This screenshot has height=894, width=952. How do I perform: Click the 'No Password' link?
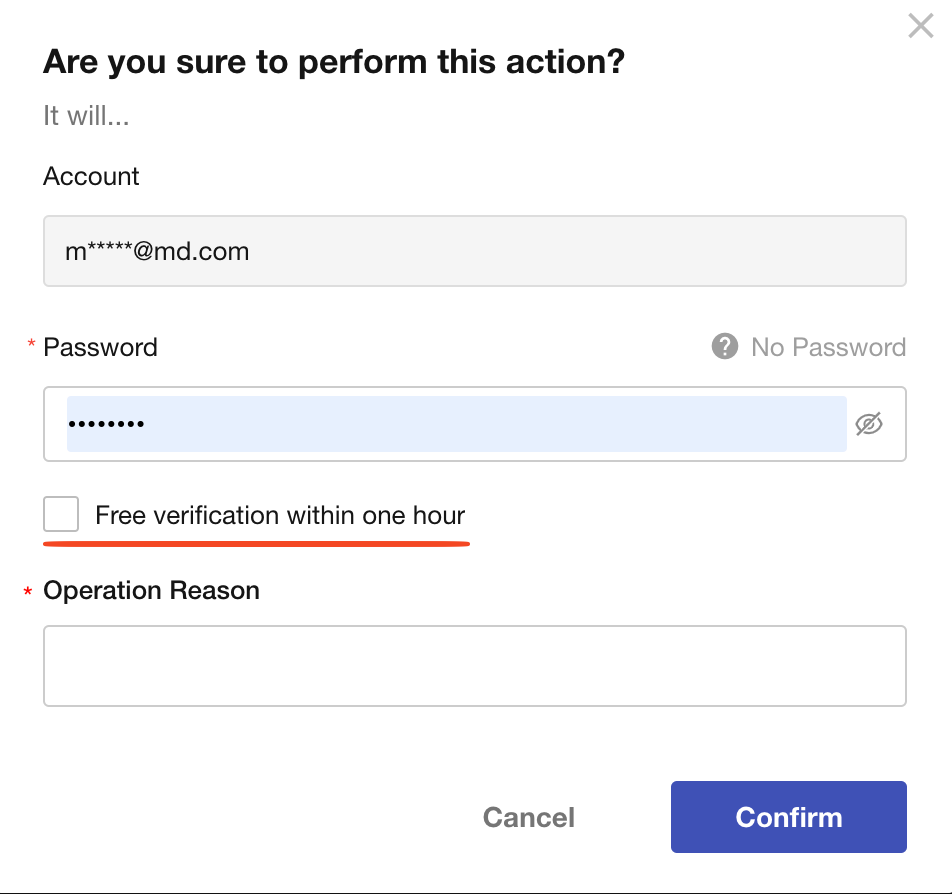point(828,347)
